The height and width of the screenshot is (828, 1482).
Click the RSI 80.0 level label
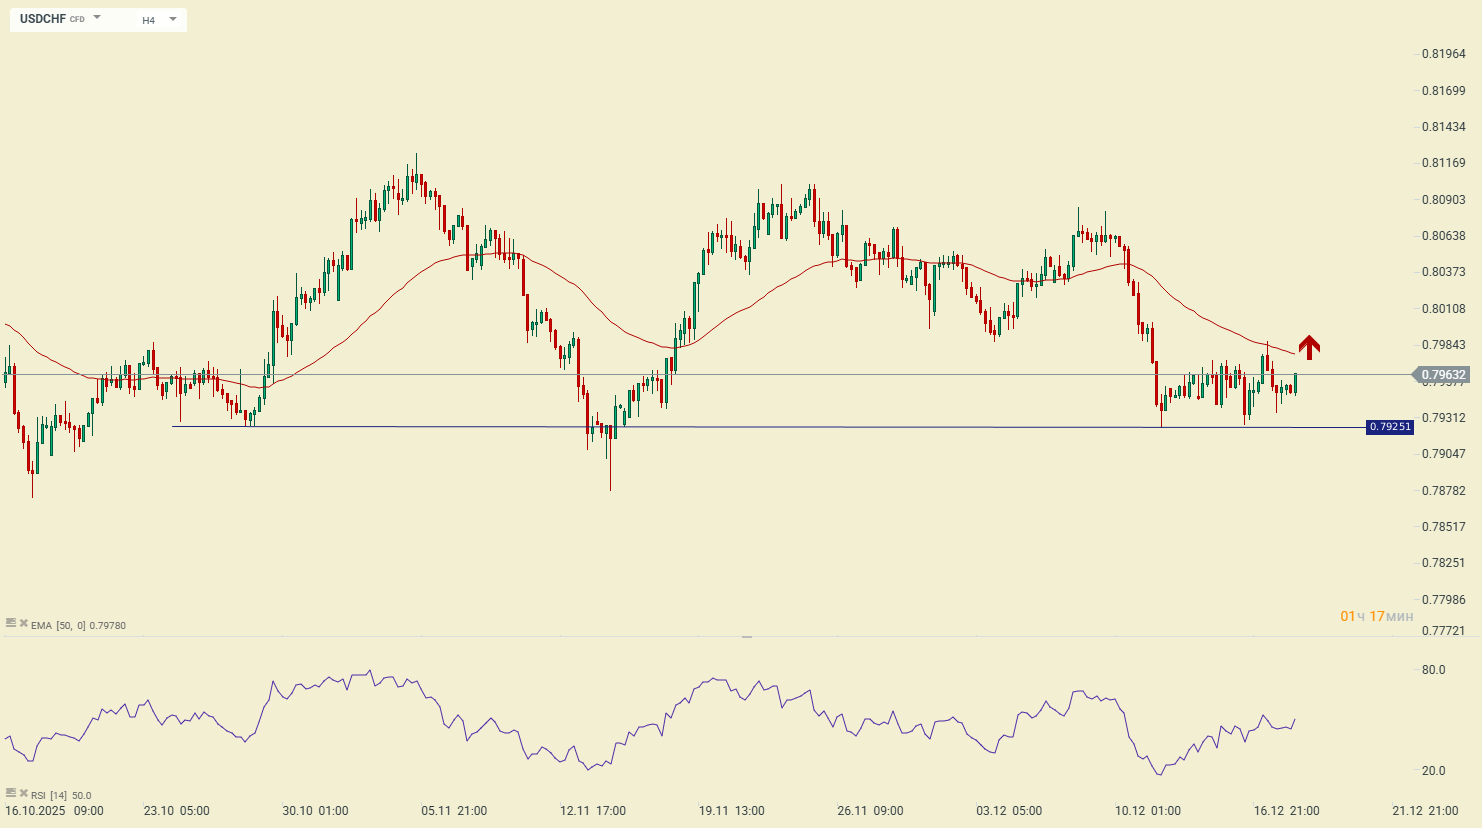point(1433,670)
